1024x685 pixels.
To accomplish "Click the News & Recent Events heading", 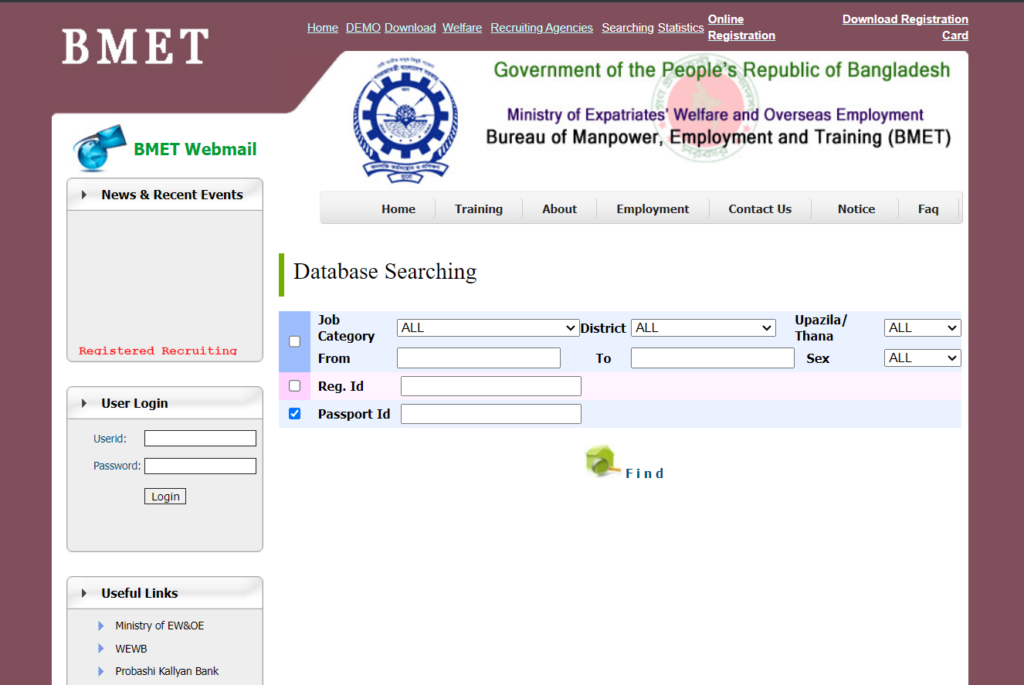I will coord(172,195).
